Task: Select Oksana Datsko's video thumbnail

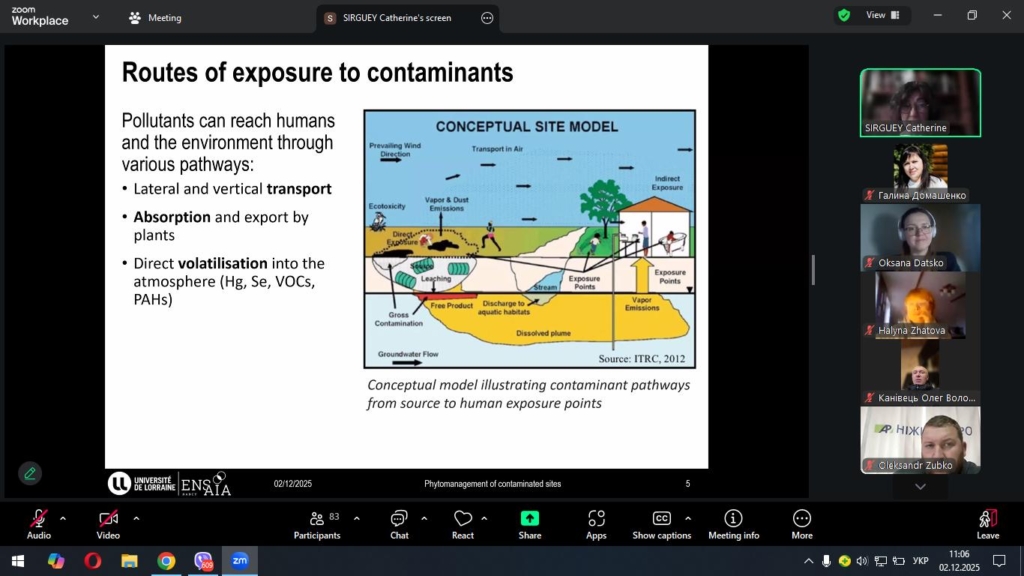Action: pyautogui.click(x=920, y=237)
